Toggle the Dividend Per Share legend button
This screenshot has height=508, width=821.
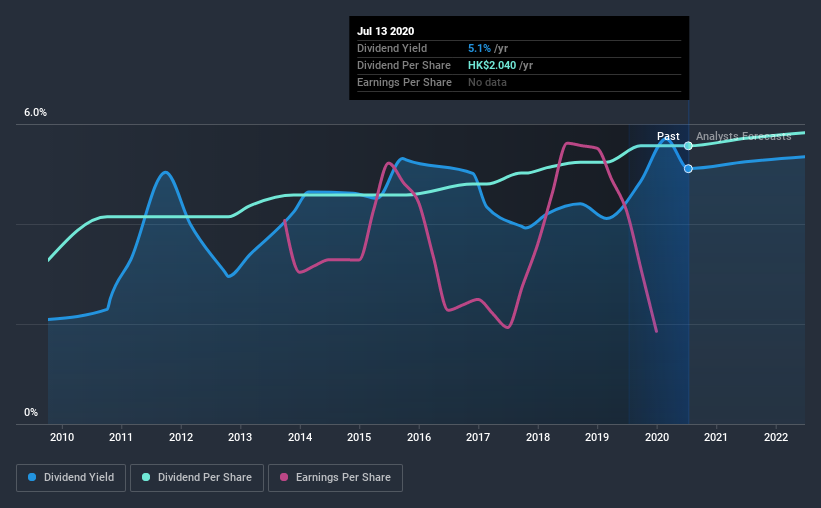point(197,478)
